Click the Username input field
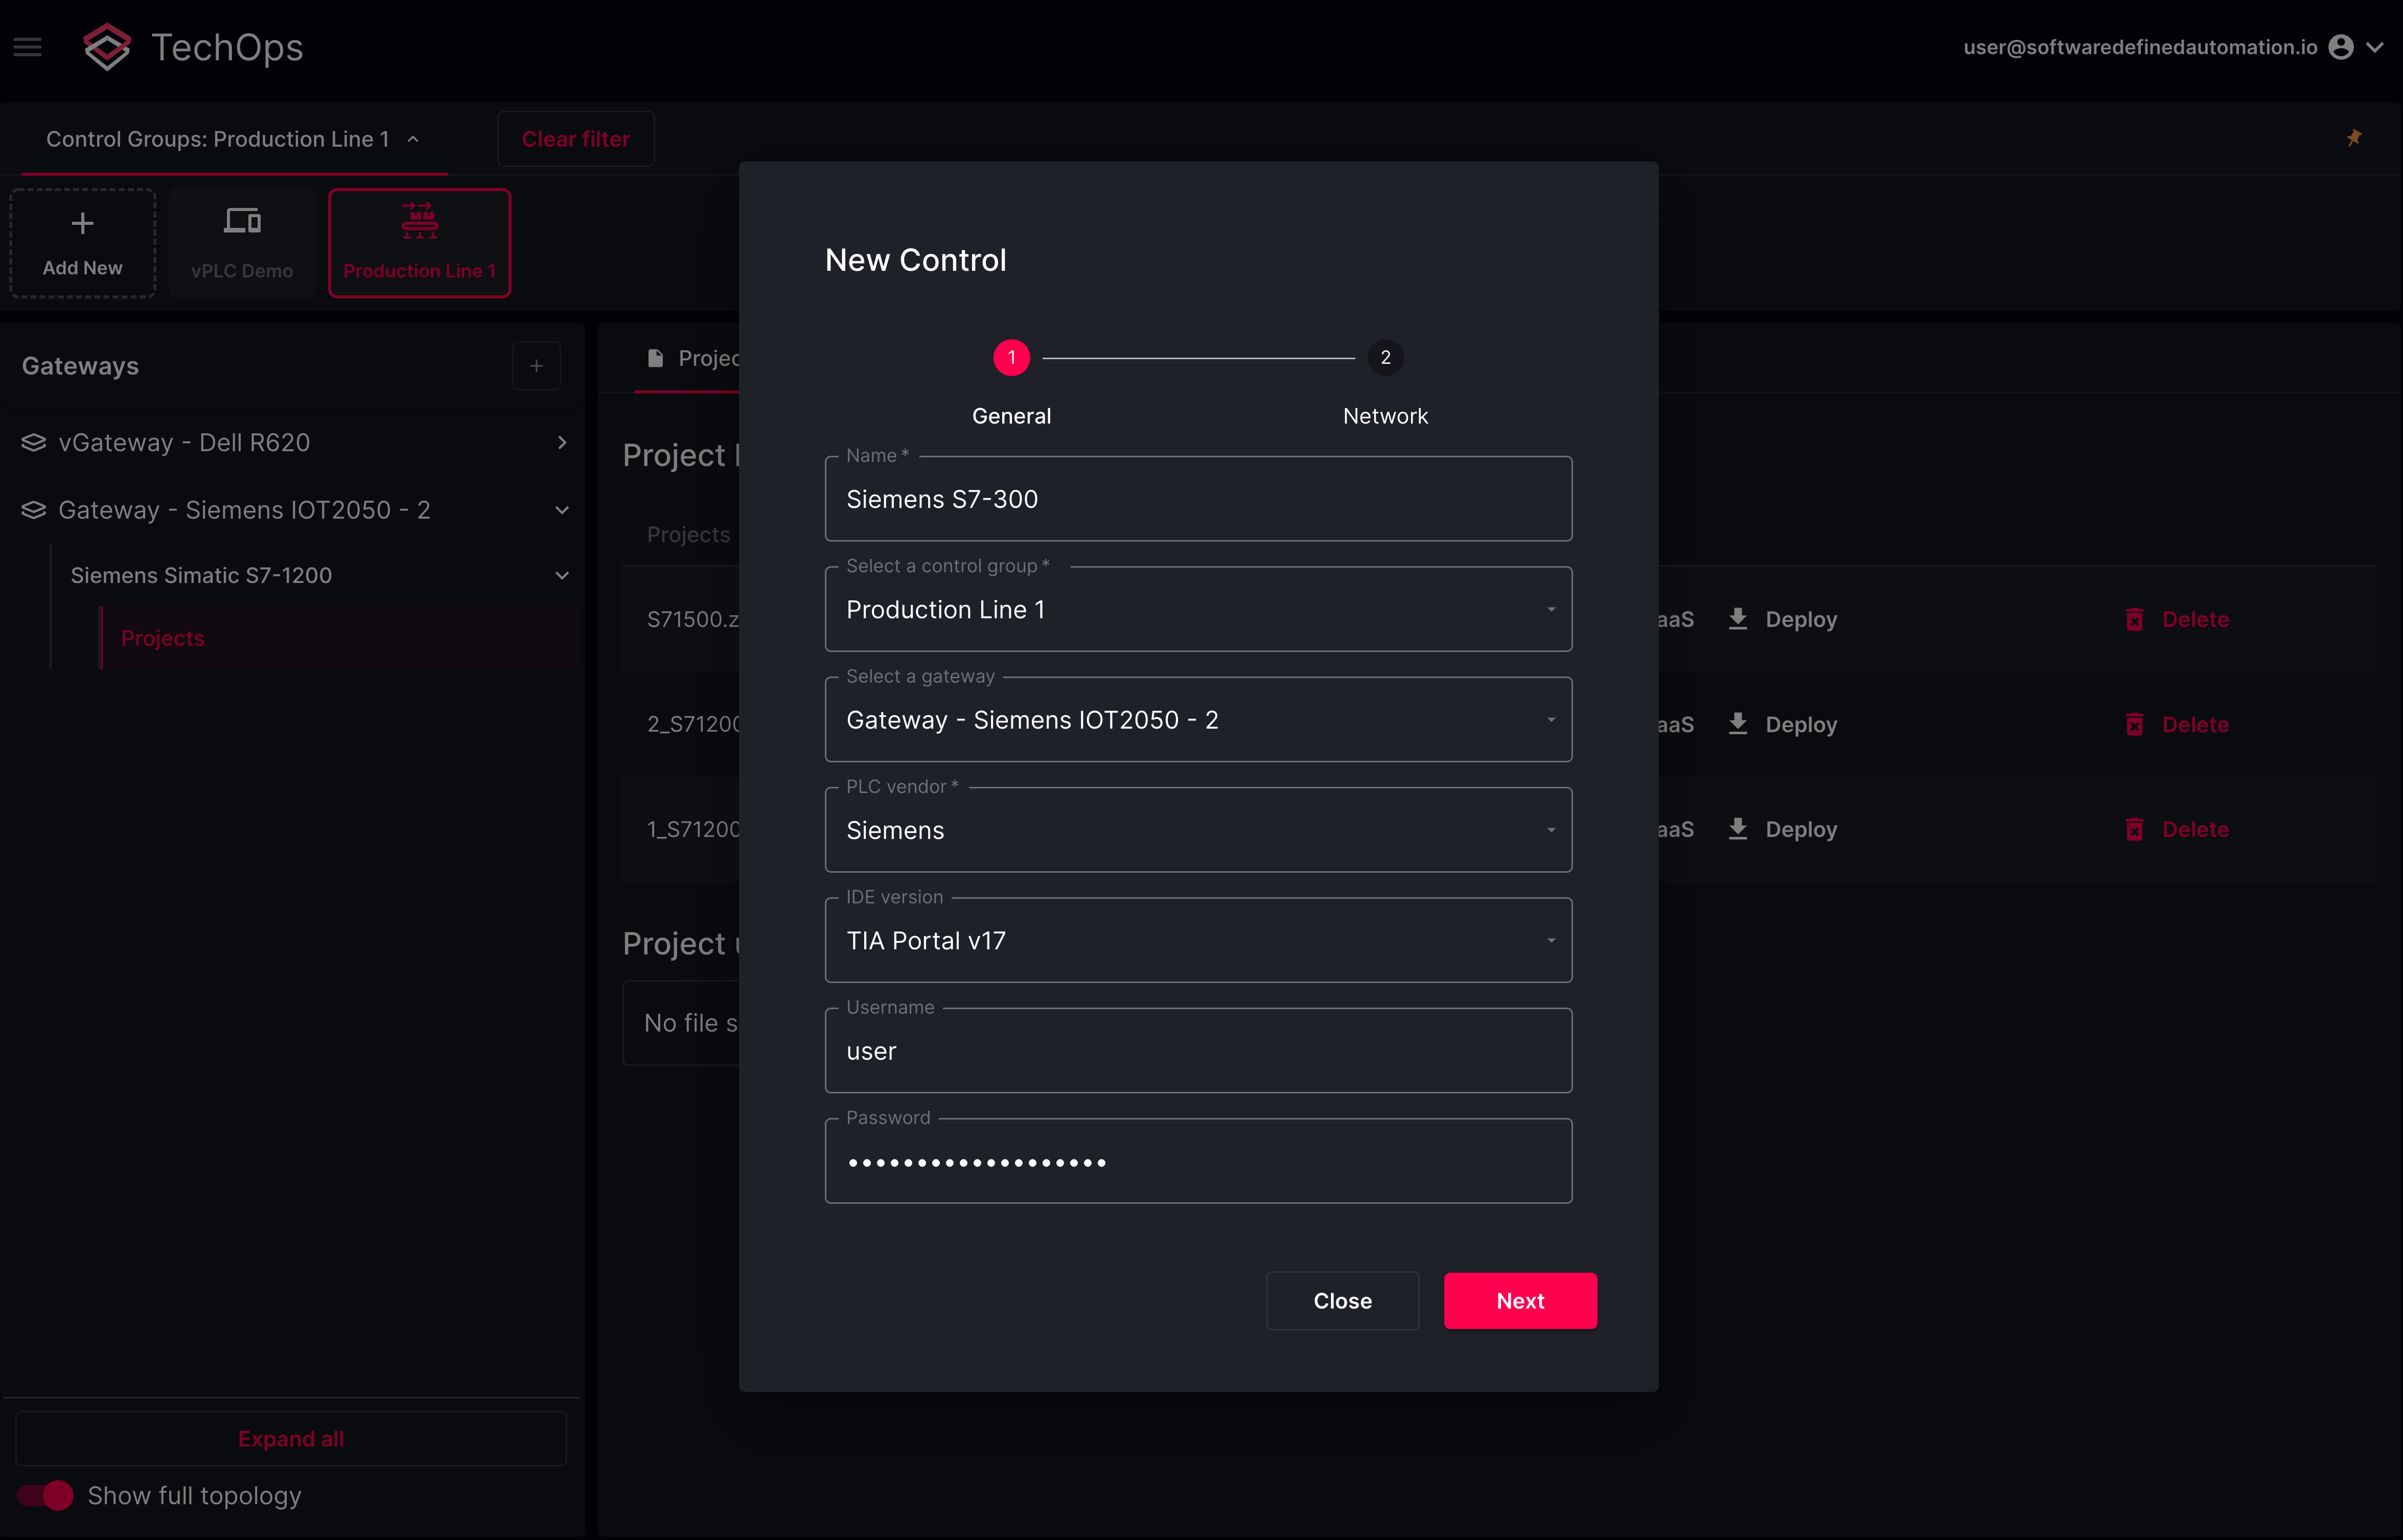 coord(1198,1051)
